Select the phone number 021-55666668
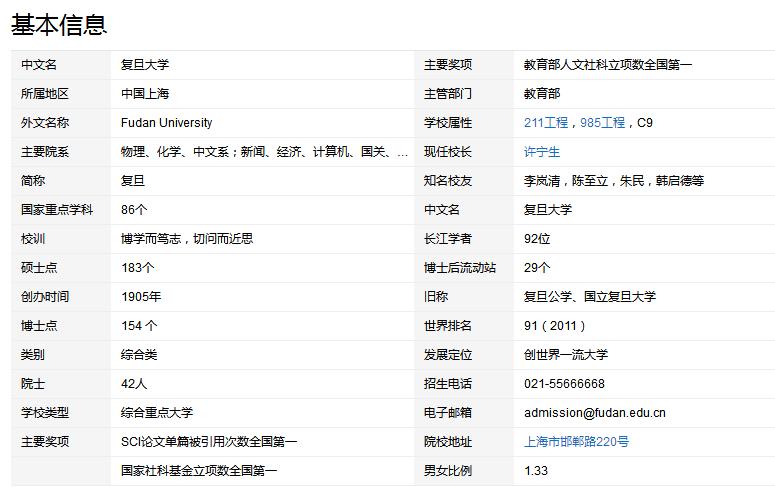 [x=564, y=384]
